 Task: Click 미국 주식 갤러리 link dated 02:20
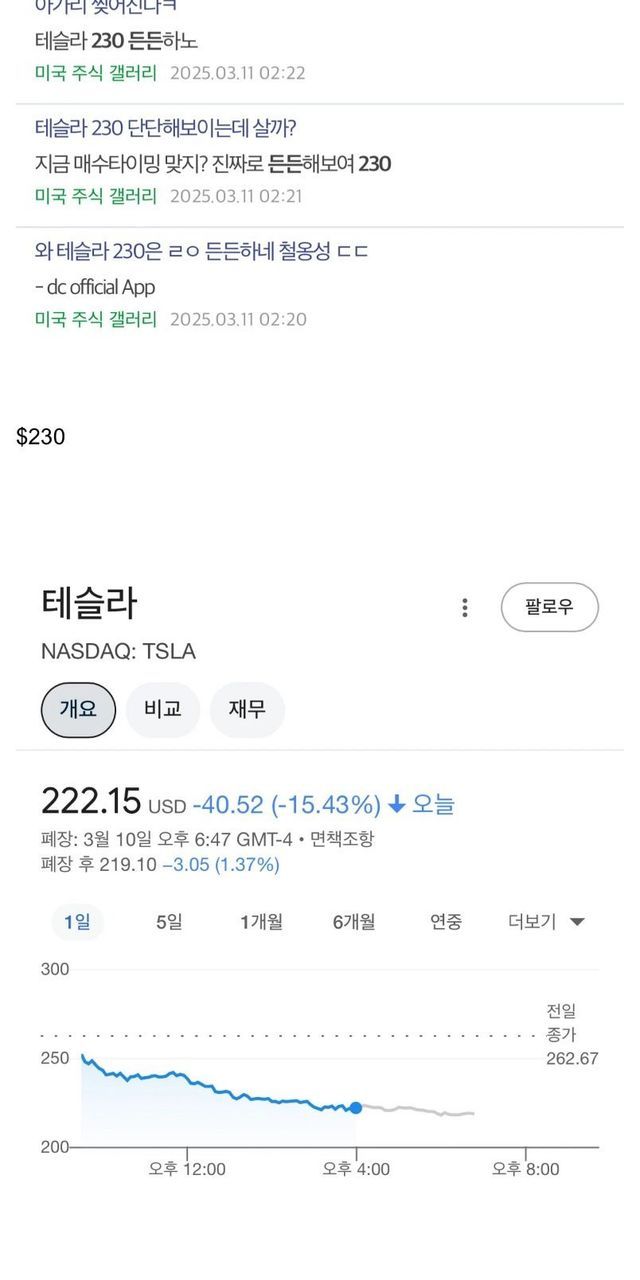click(96, 319)
